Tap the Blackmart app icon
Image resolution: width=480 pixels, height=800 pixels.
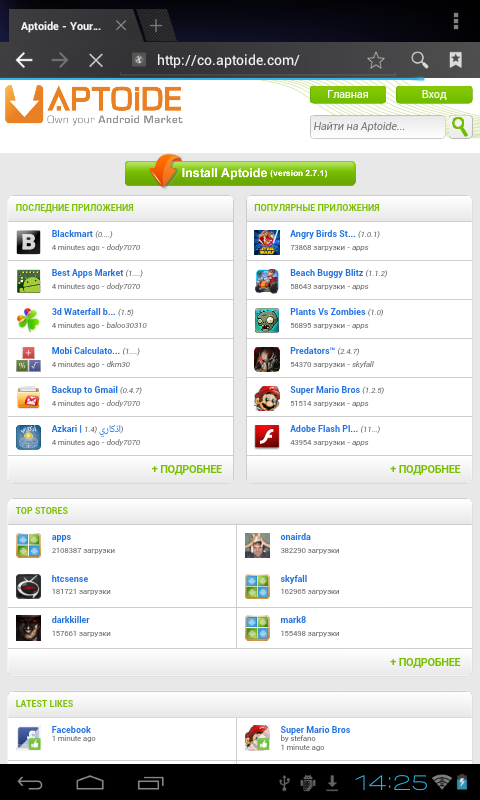(28, 242)
